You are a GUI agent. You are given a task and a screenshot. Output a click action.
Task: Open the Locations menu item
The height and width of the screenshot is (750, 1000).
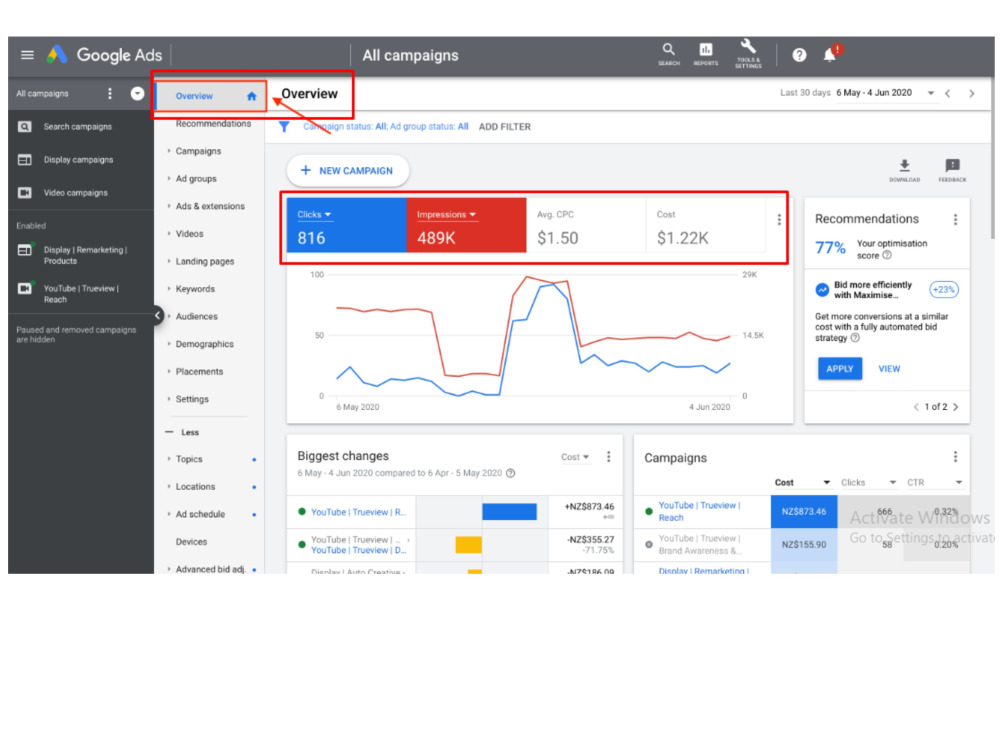(195, 487)
